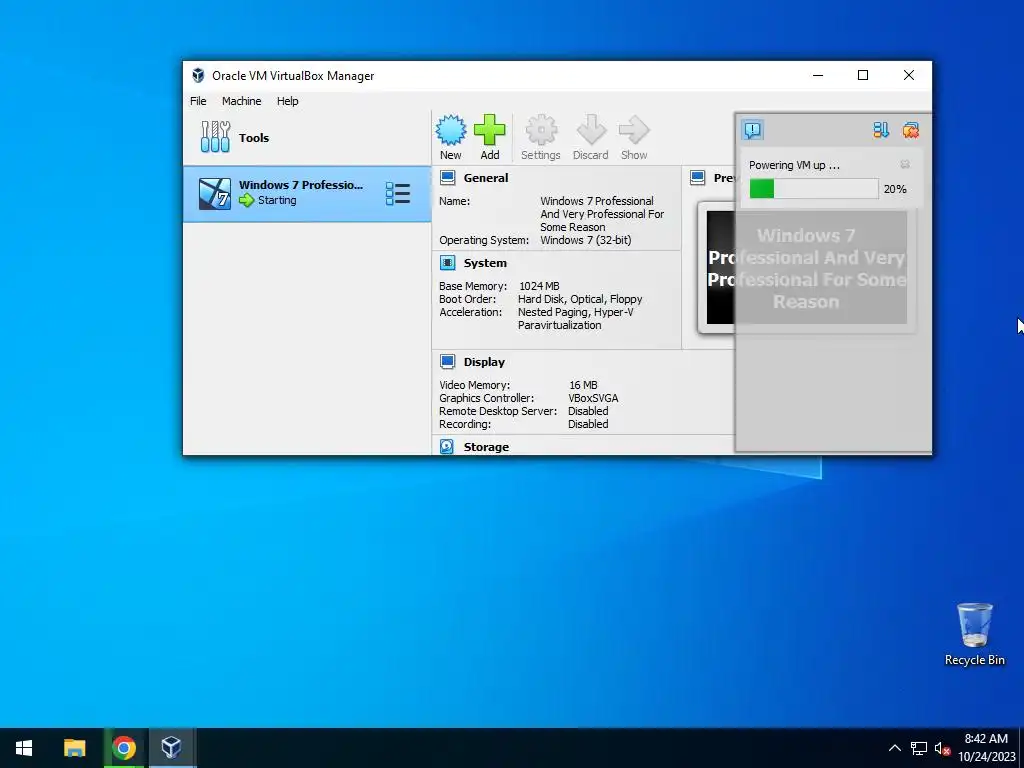
Task: Select the Recycle Bin desktop icon
Action: tap(974, 634)
